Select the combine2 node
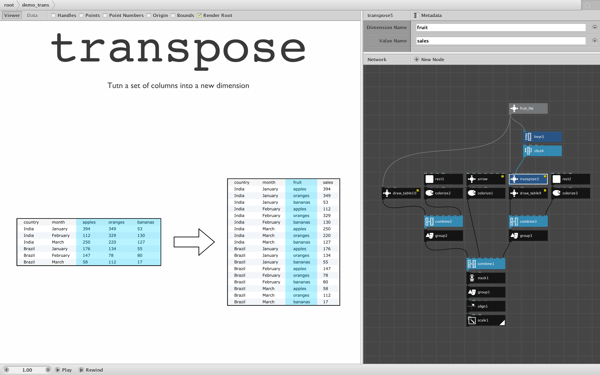 click(x=443, y=221)
